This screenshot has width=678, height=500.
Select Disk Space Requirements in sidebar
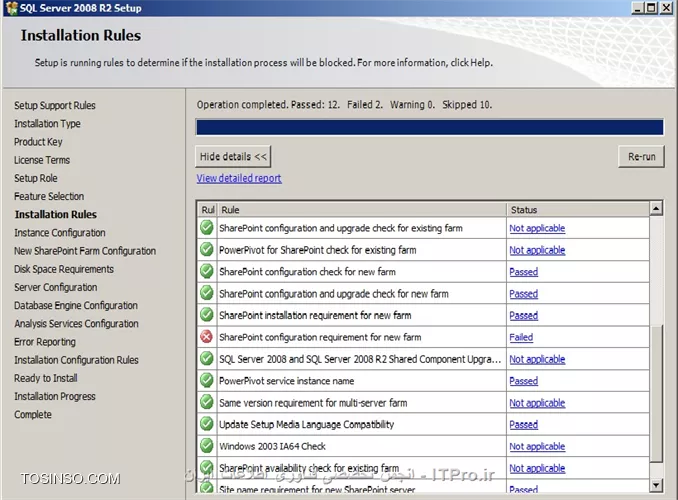pos(64,269)
